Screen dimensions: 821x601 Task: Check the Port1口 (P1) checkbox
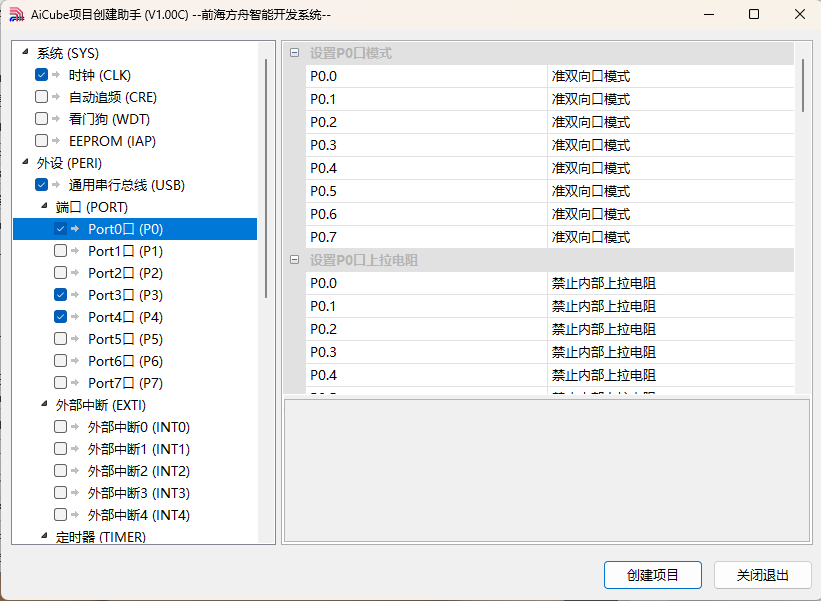point(60,251)
